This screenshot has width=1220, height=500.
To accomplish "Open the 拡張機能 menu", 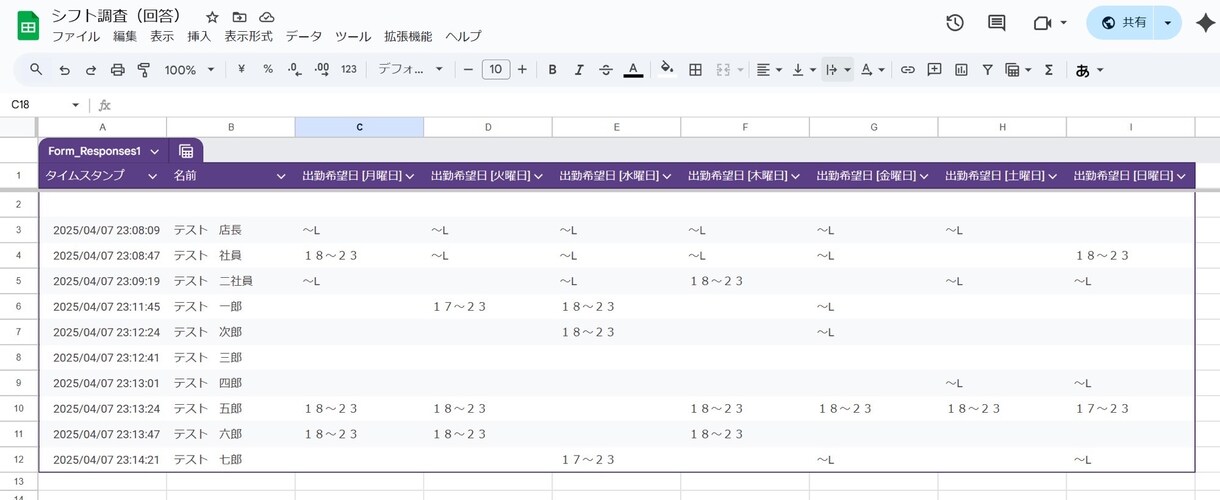I will pos(408,36).
